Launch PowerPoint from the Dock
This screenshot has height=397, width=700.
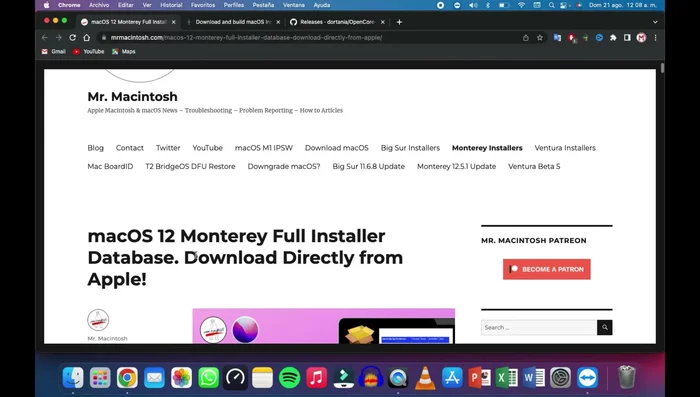479,378
